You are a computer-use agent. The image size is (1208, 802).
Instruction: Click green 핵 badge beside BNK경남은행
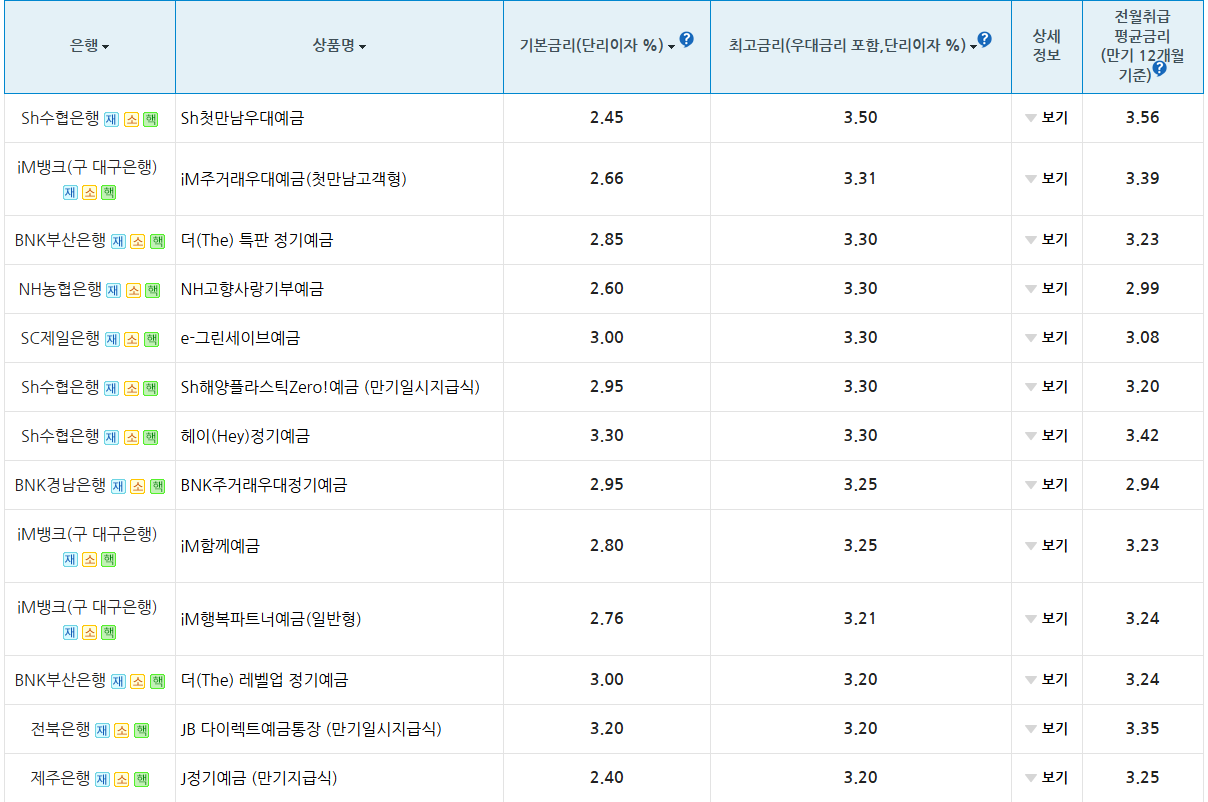click(x=157, y=486)
